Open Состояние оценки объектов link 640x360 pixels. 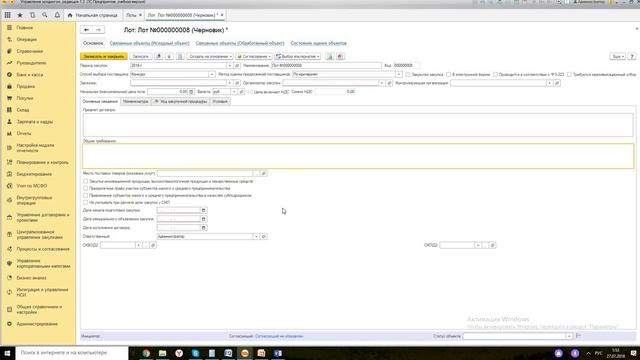[318, 43]
